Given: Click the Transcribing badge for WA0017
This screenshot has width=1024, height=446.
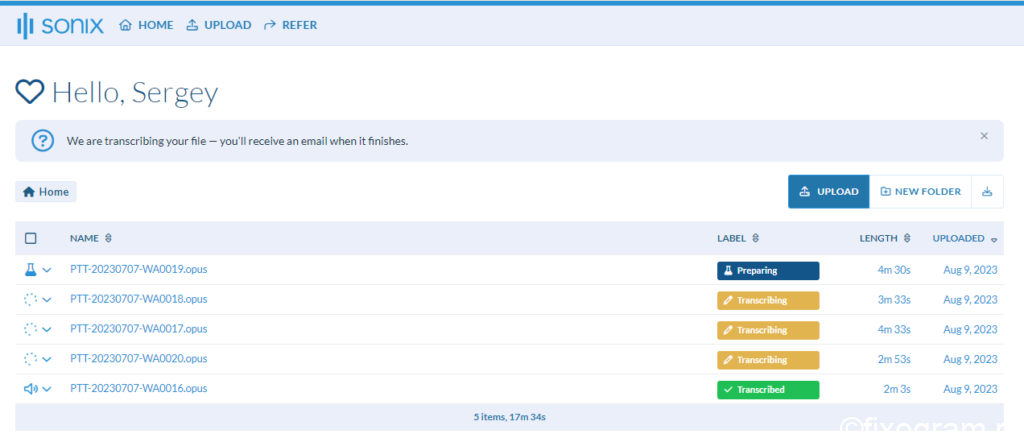Looking at the screenshot, I should (x=768, y=330).
